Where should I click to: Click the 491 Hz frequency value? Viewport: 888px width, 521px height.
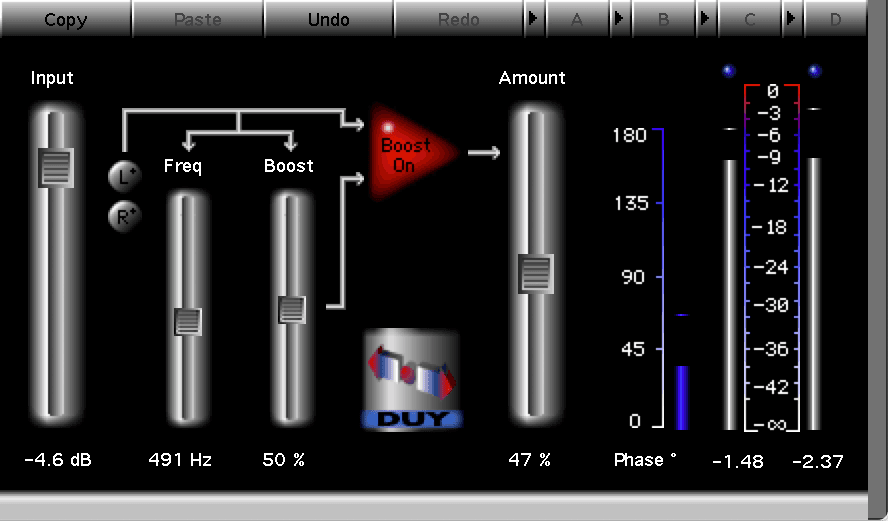pyautogui.click(x=180, y=460)
